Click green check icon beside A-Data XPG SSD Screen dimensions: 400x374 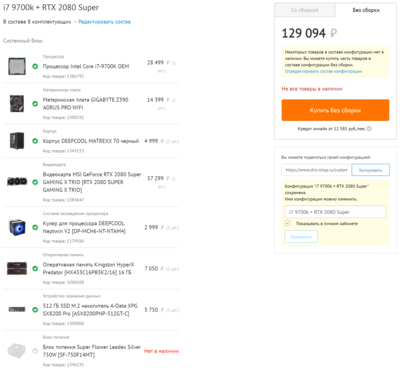coord(35,310)
